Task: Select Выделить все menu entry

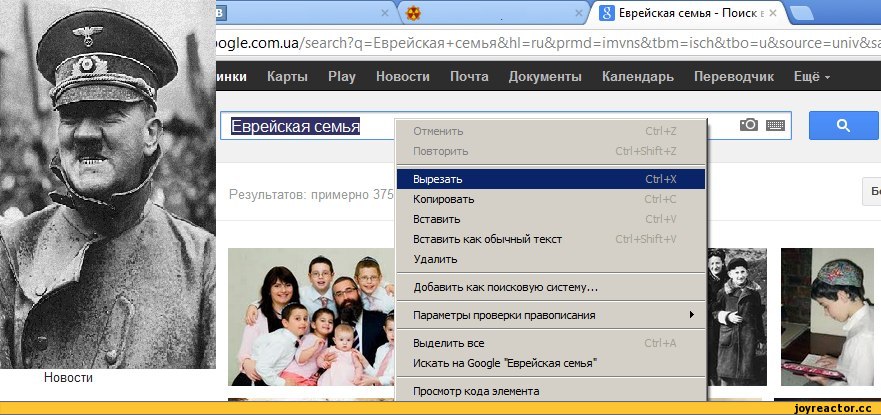Action: coord(550,343)
